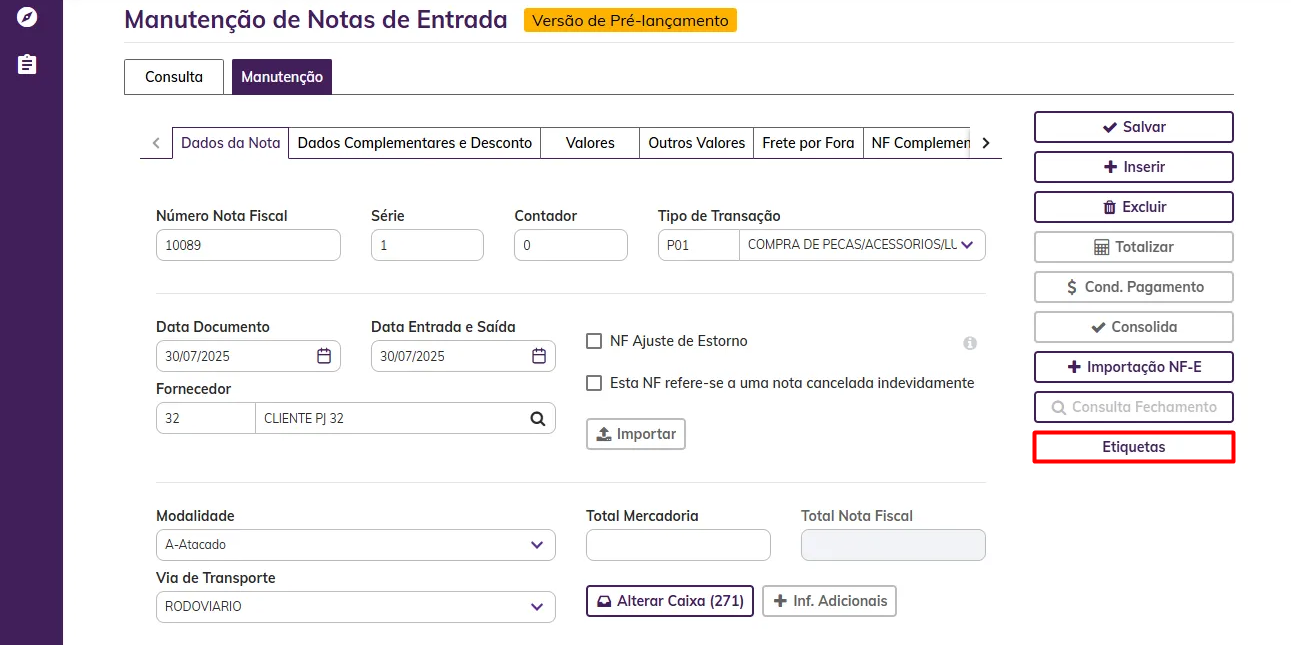
Task: Click the Número Nota Fiscal field
Action: coord(248,245)
